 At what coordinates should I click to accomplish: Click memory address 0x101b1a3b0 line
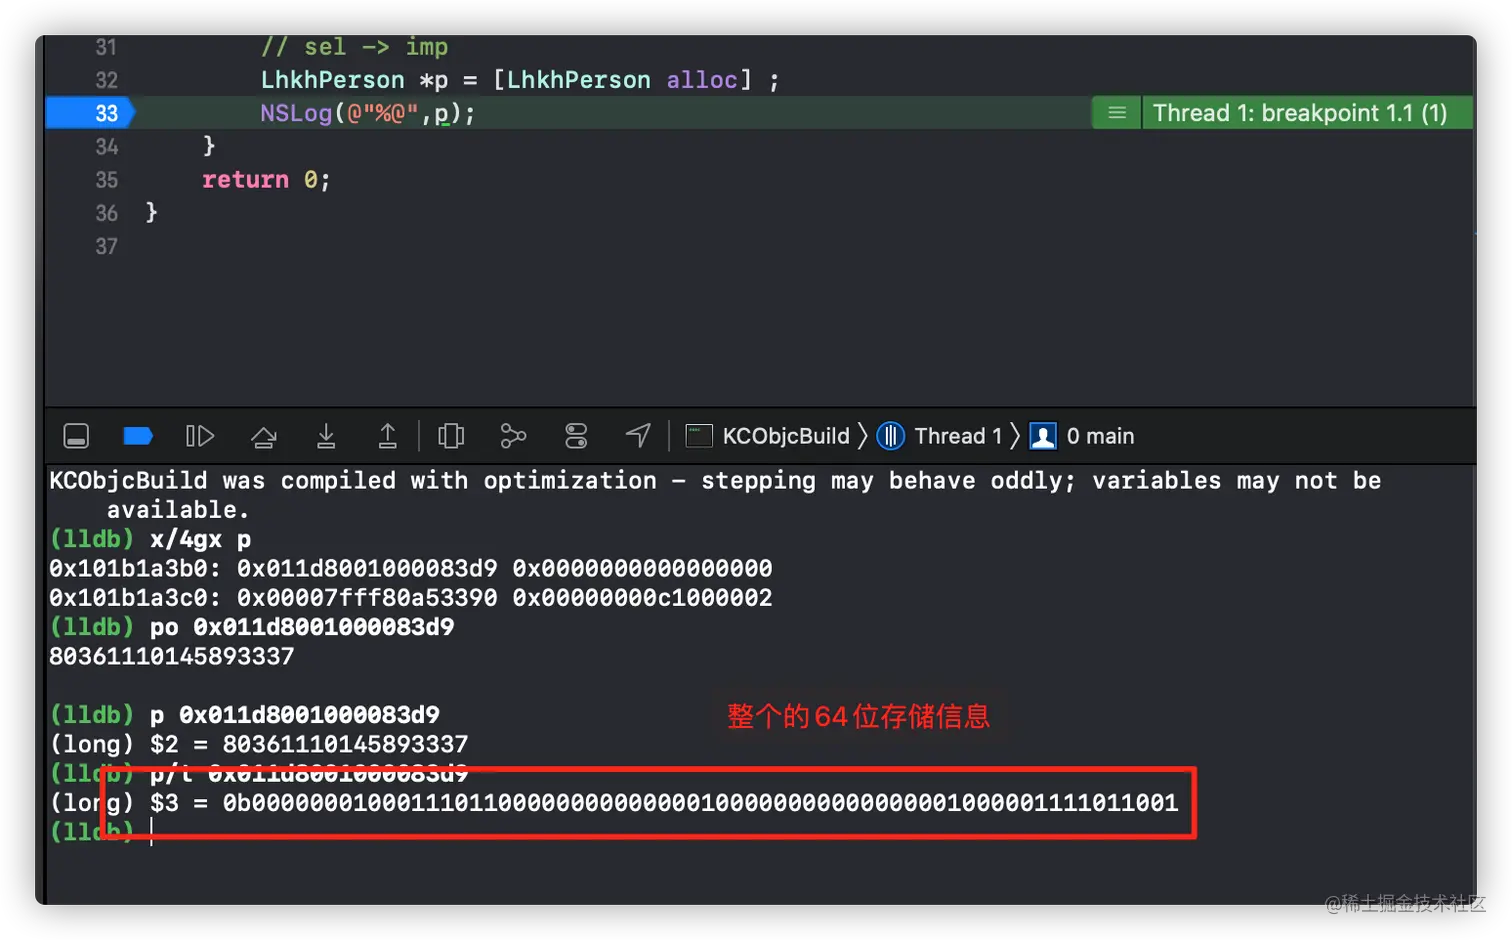(410, 569)
